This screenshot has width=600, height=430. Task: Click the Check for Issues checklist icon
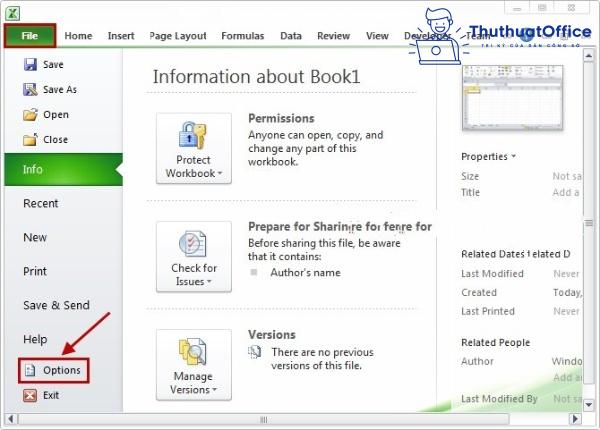tap(192, 244)
